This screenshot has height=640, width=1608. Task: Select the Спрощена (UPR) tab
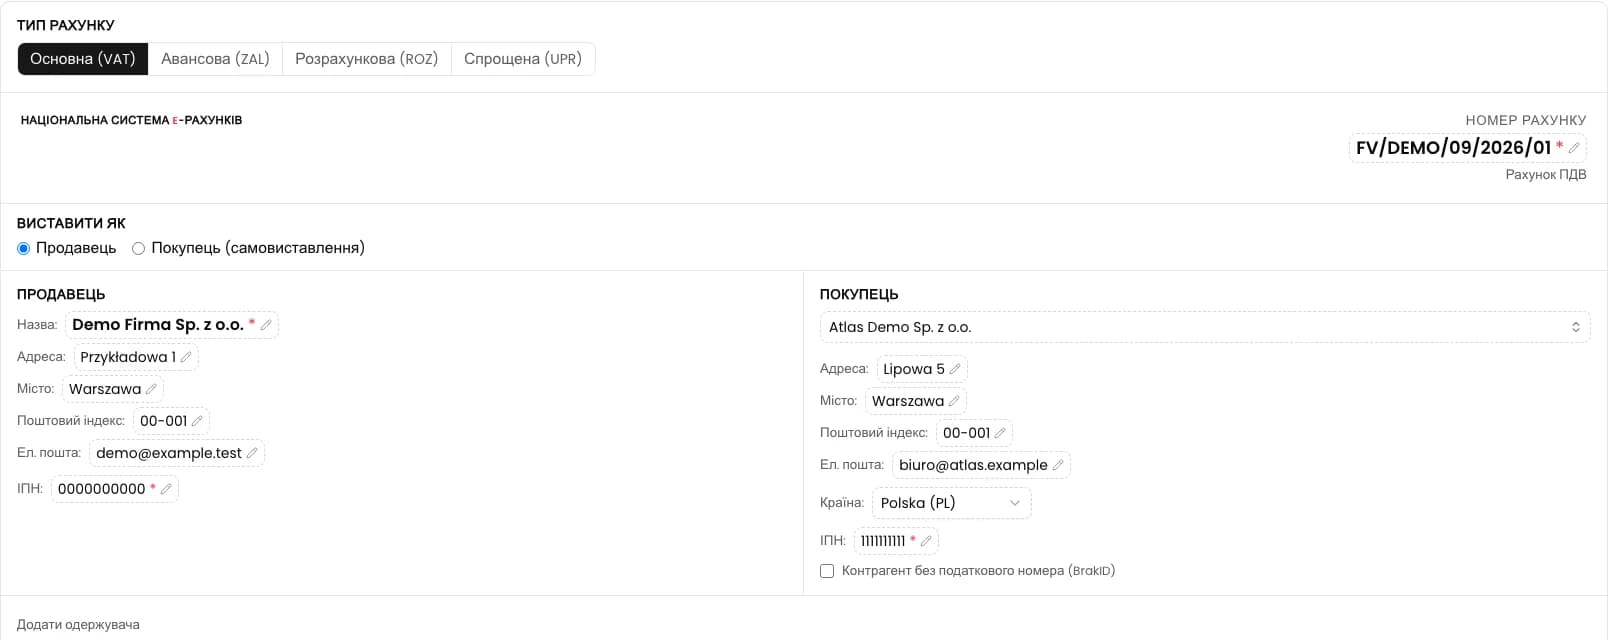click(523, 59)
